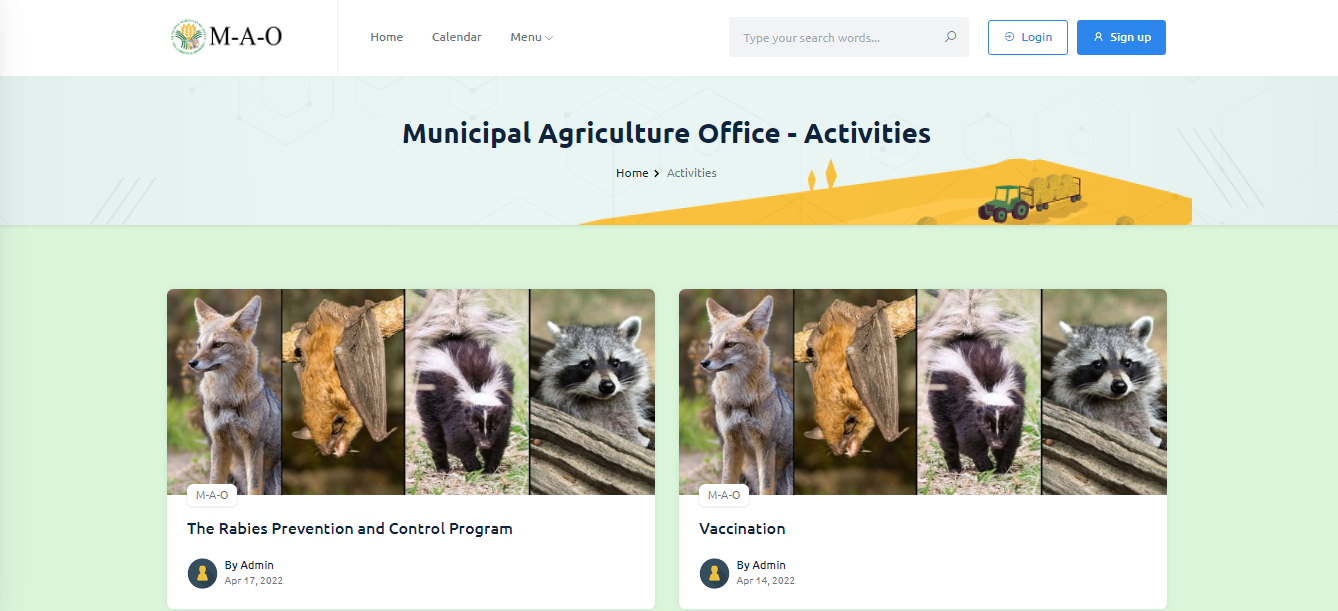Click the person icon inside the Sign up button

point(1096,37)
